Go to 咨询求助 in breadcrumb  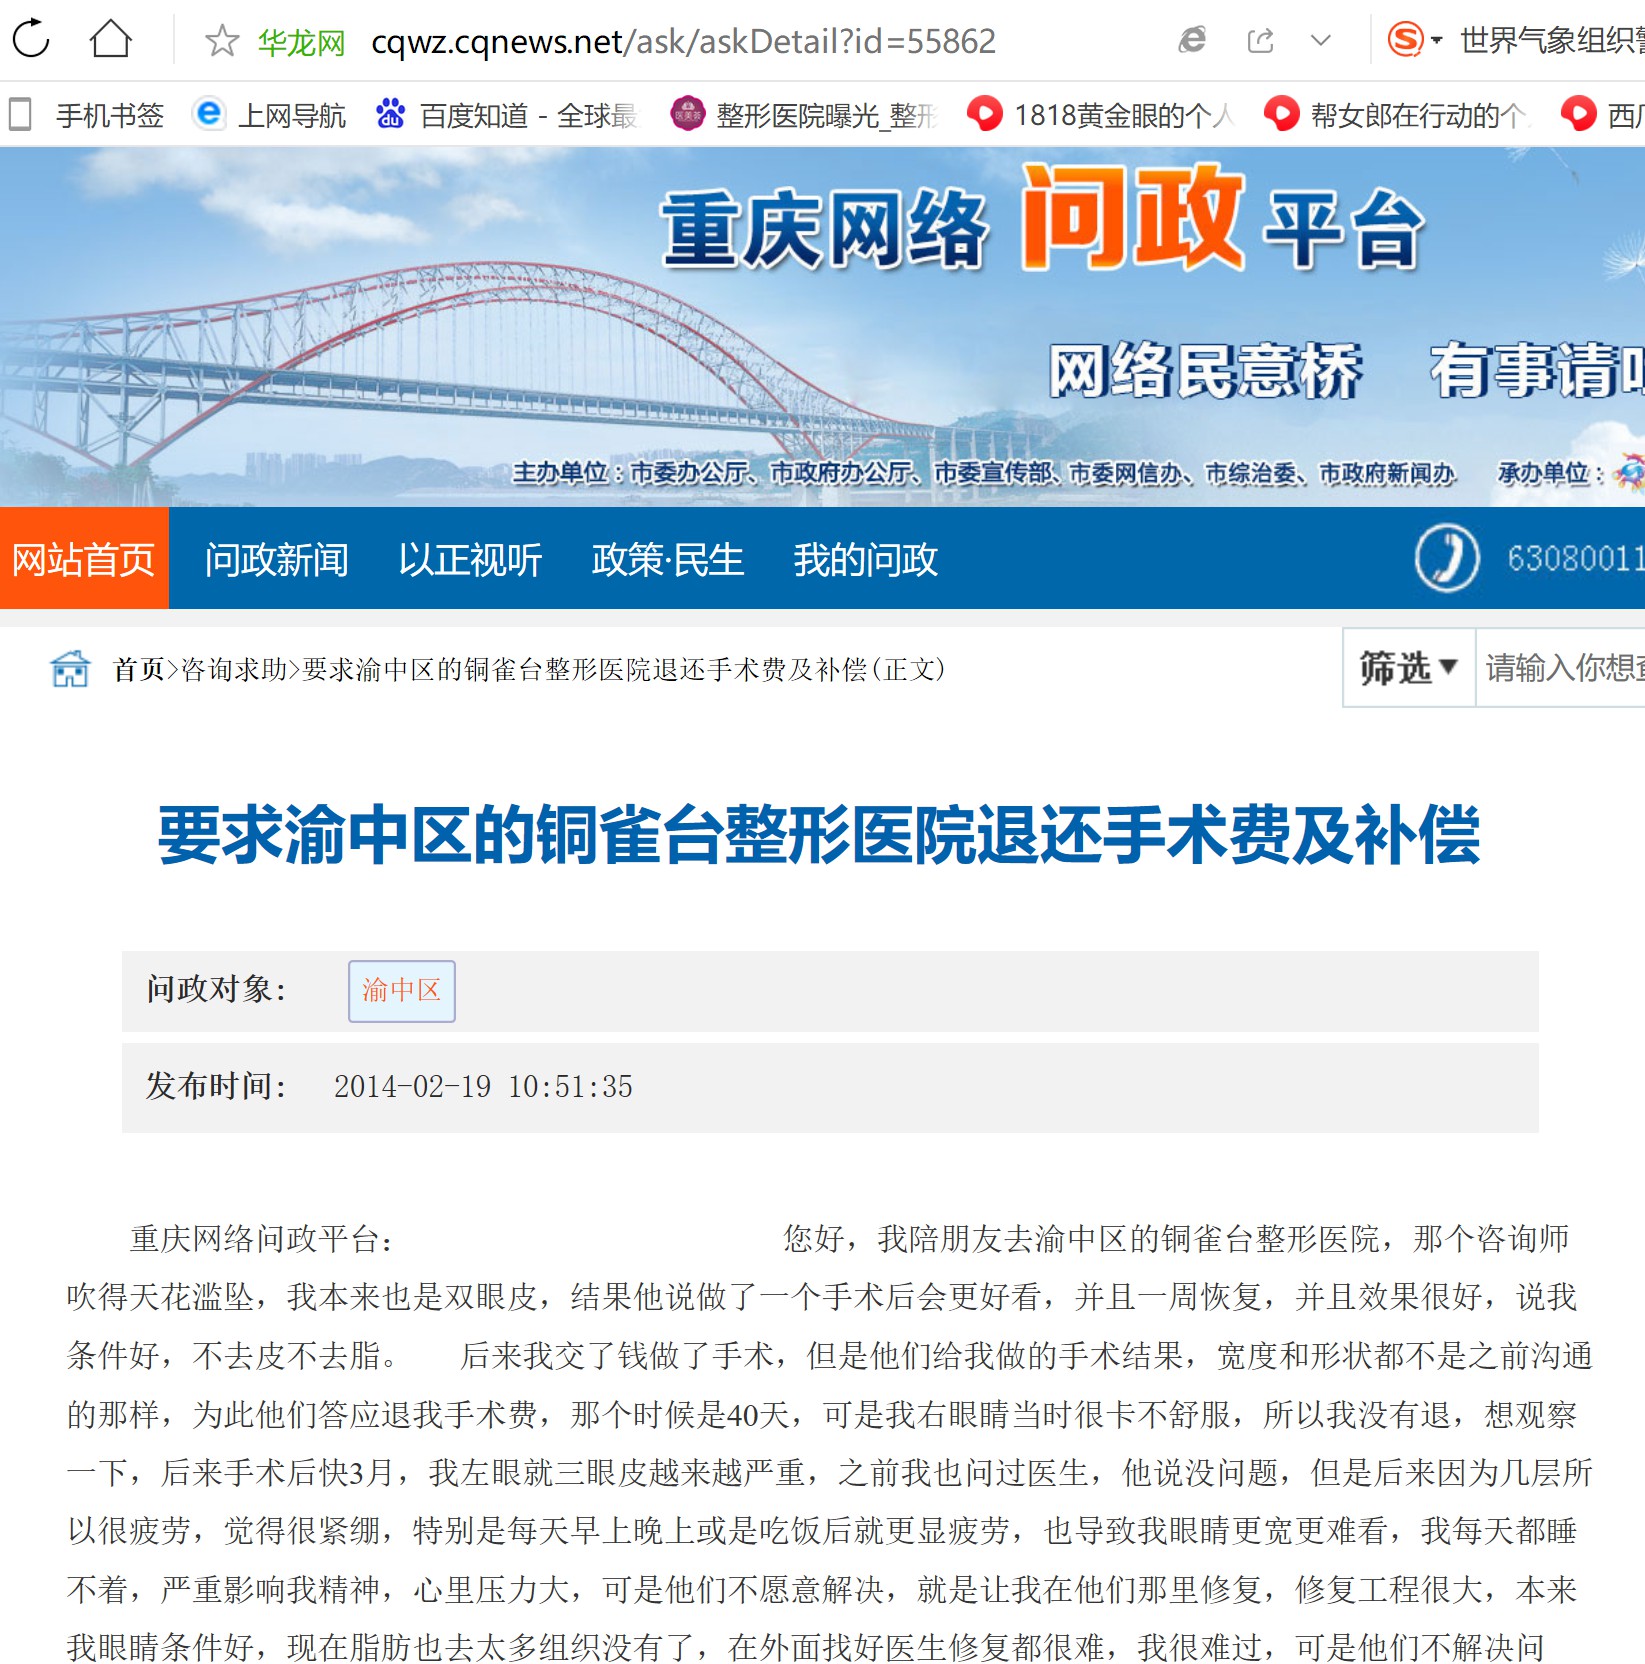click(234, 669)
